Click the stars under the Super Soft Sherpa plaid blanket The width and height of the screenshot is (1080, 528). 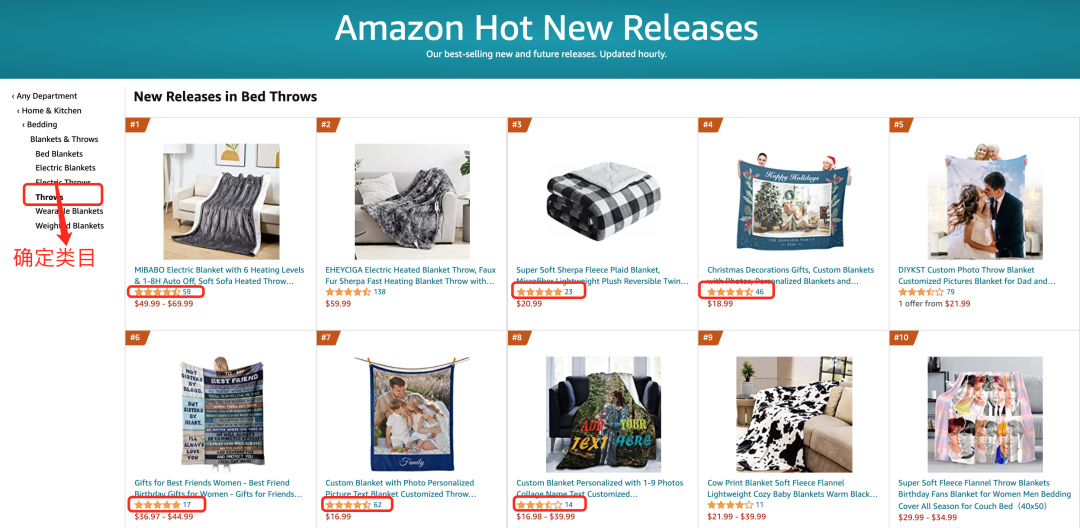(538, 292)
